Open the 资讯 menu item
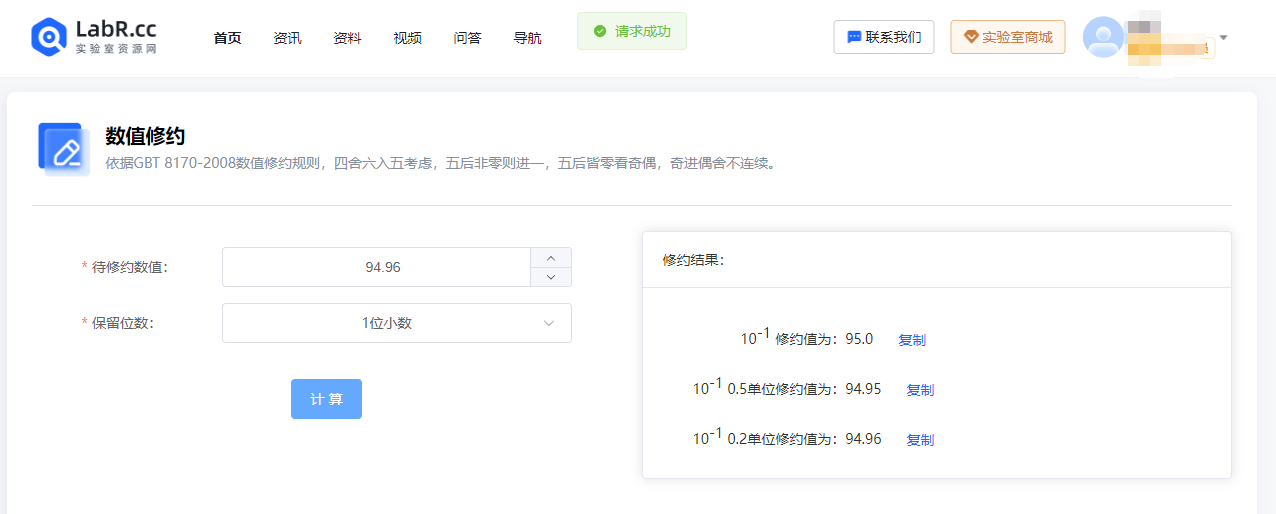This screenshot has height=514, width=1276. (287, 38)
